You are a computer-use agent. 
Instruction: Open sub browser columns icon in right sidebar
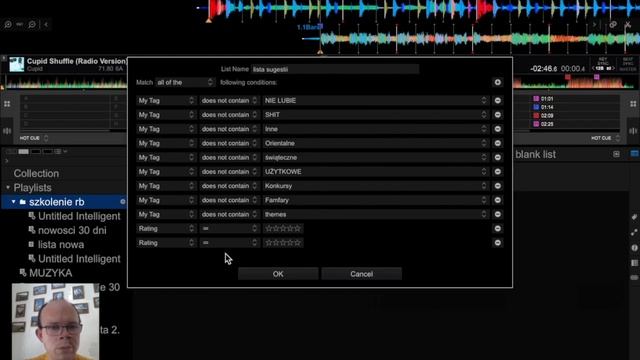tap(634, 263)
